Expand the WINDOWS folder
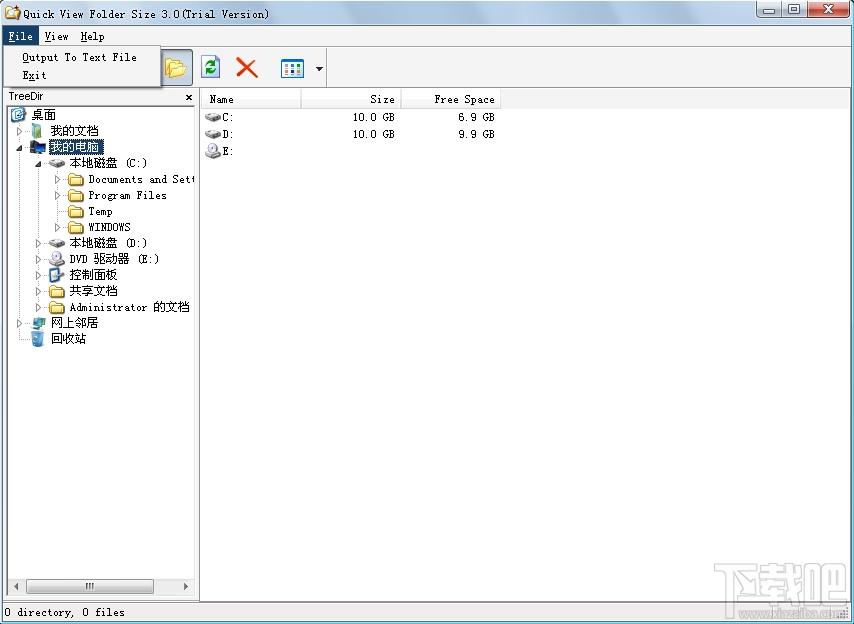Screen dimensions: 854x624 (x=57, y=227)
